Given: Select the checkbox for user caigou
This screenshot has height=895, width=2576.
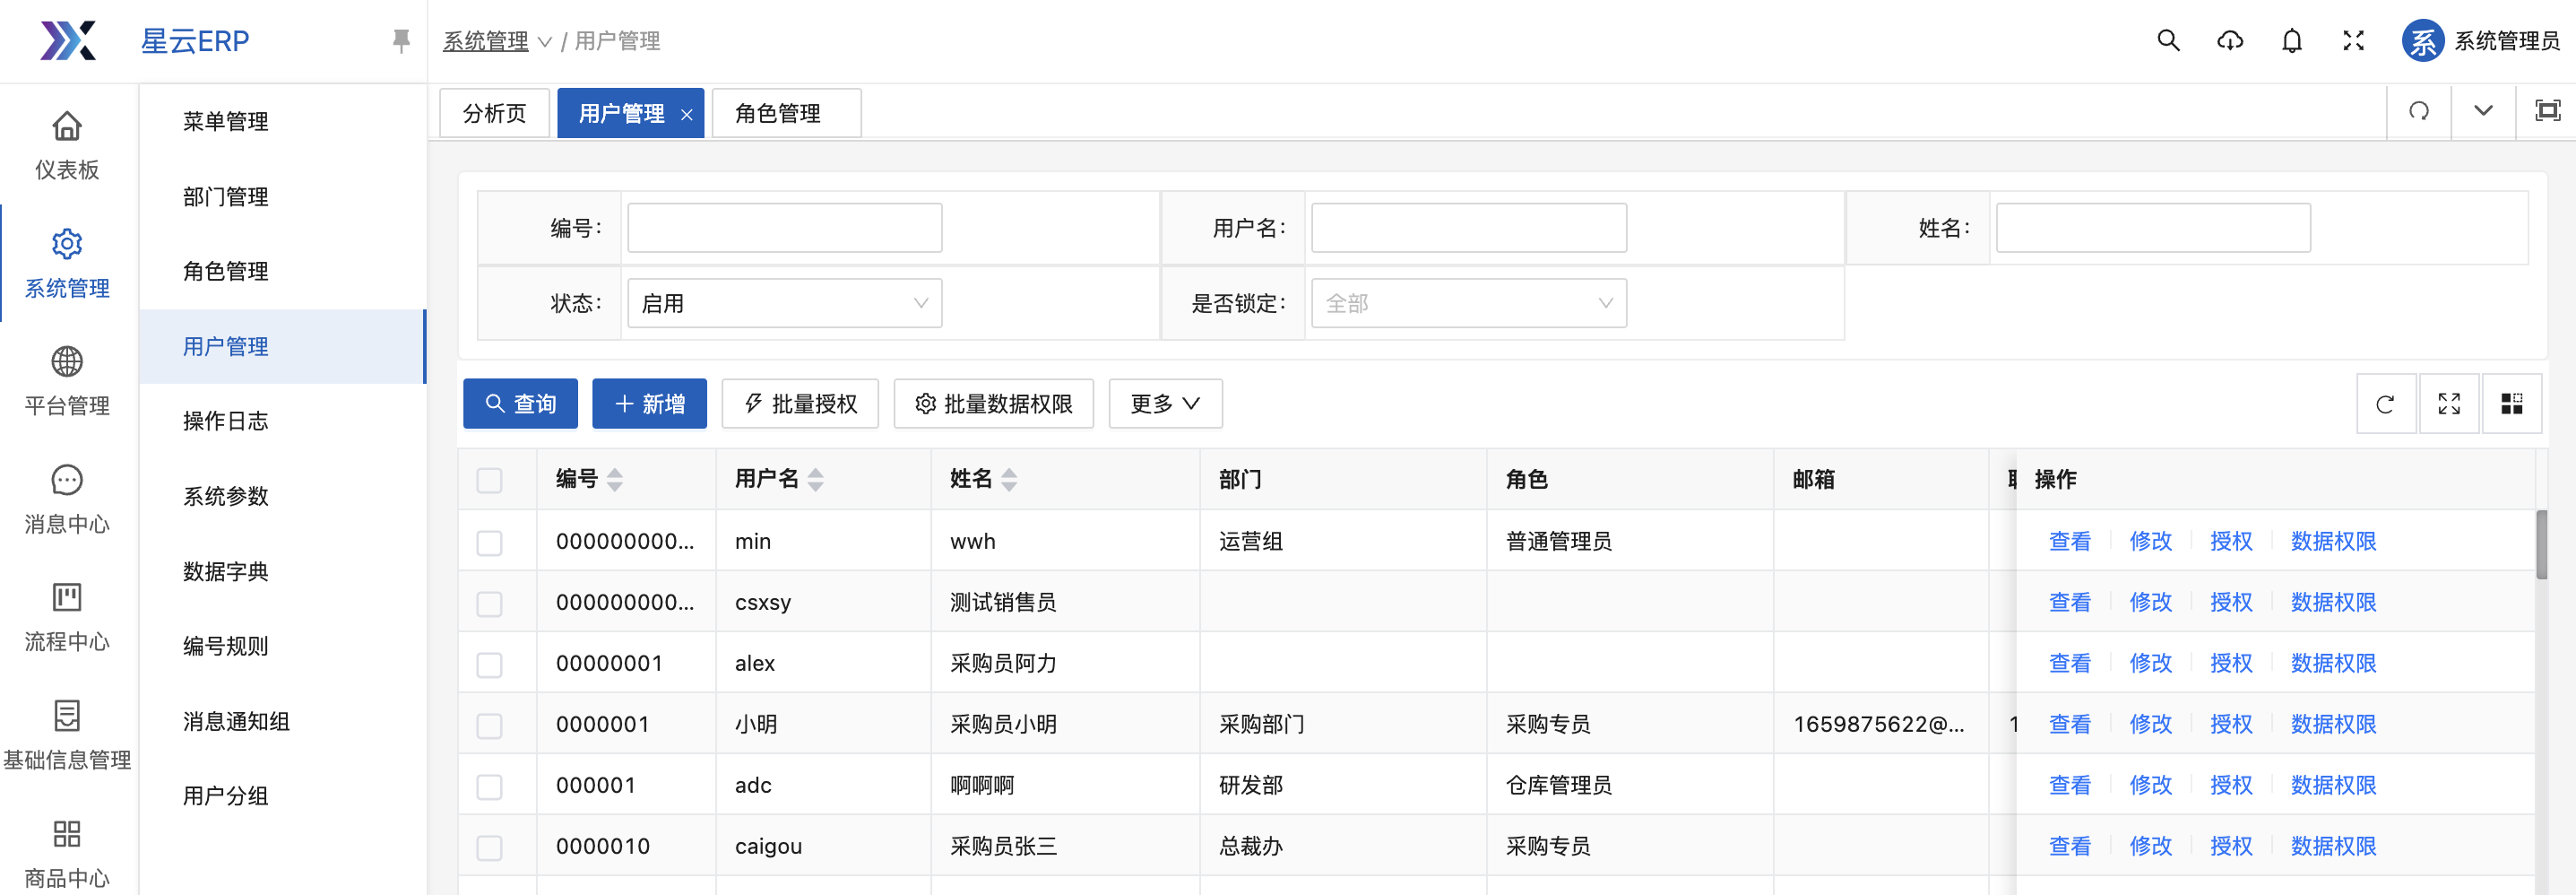Looking at the screenshot, I should coord(489,848).
